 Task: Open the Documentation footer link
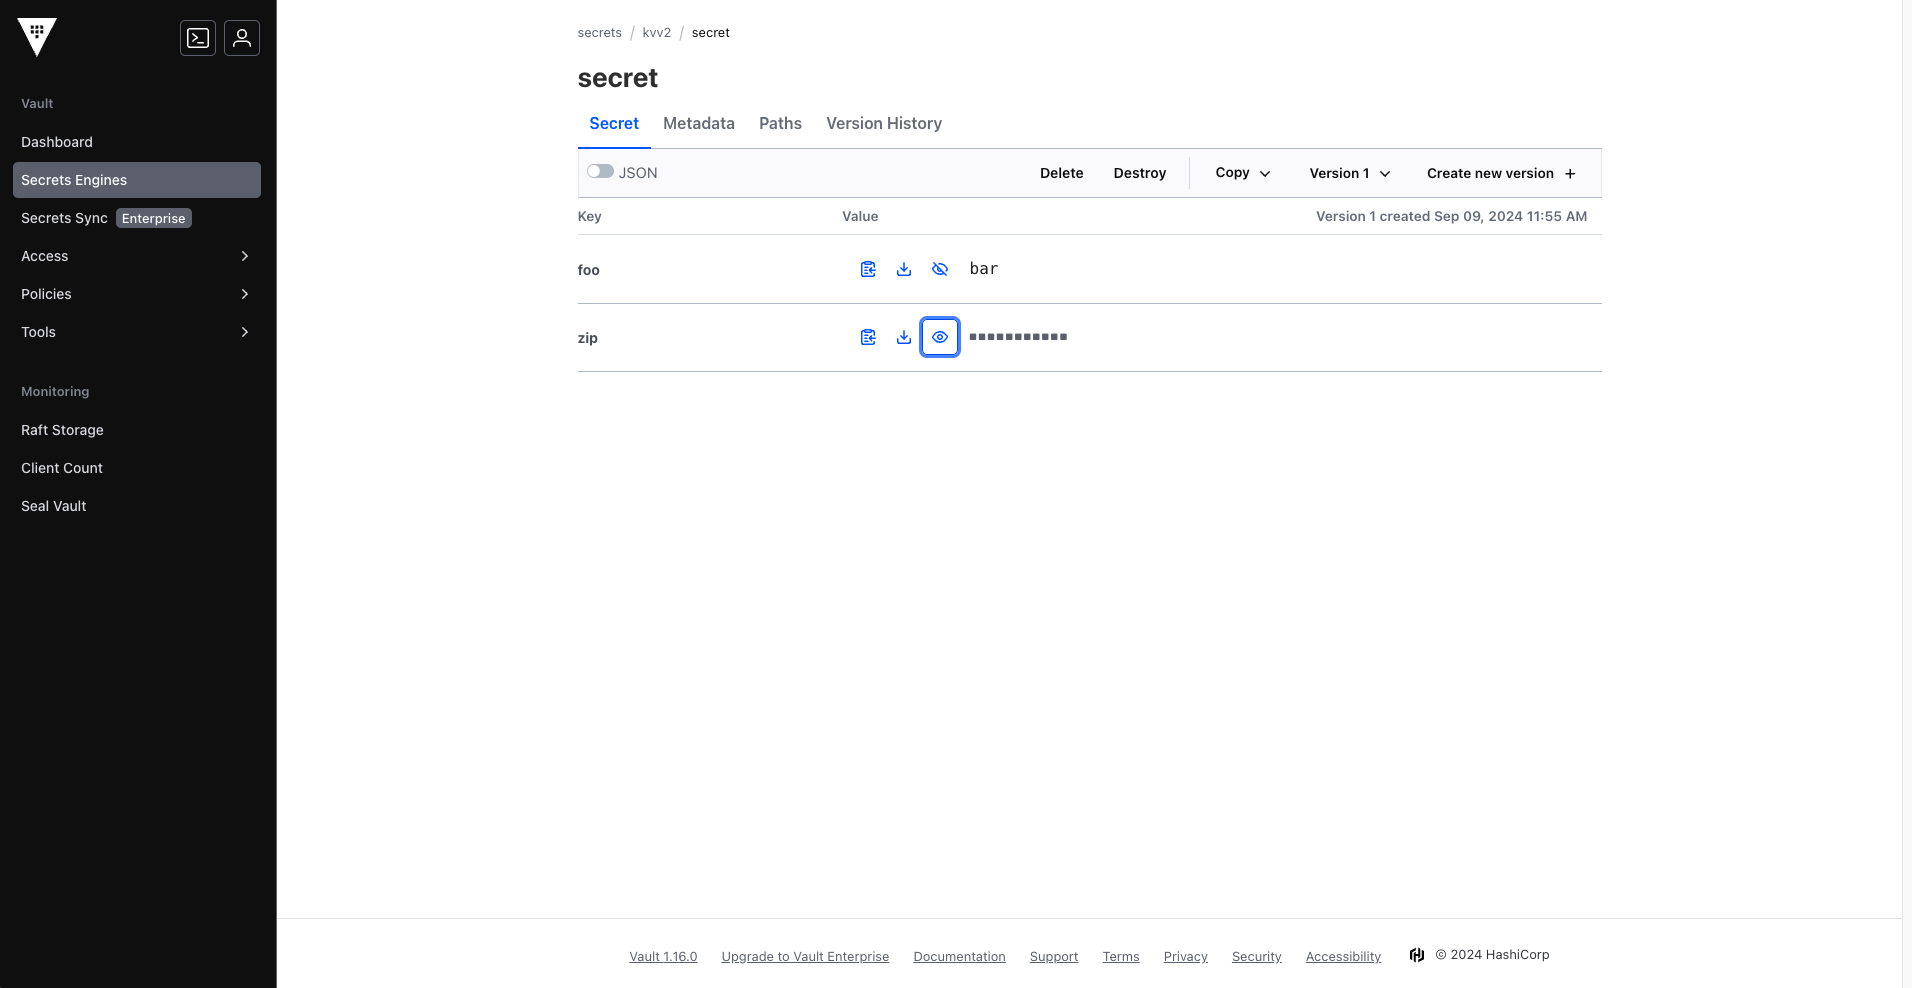(x=959, y=956)
